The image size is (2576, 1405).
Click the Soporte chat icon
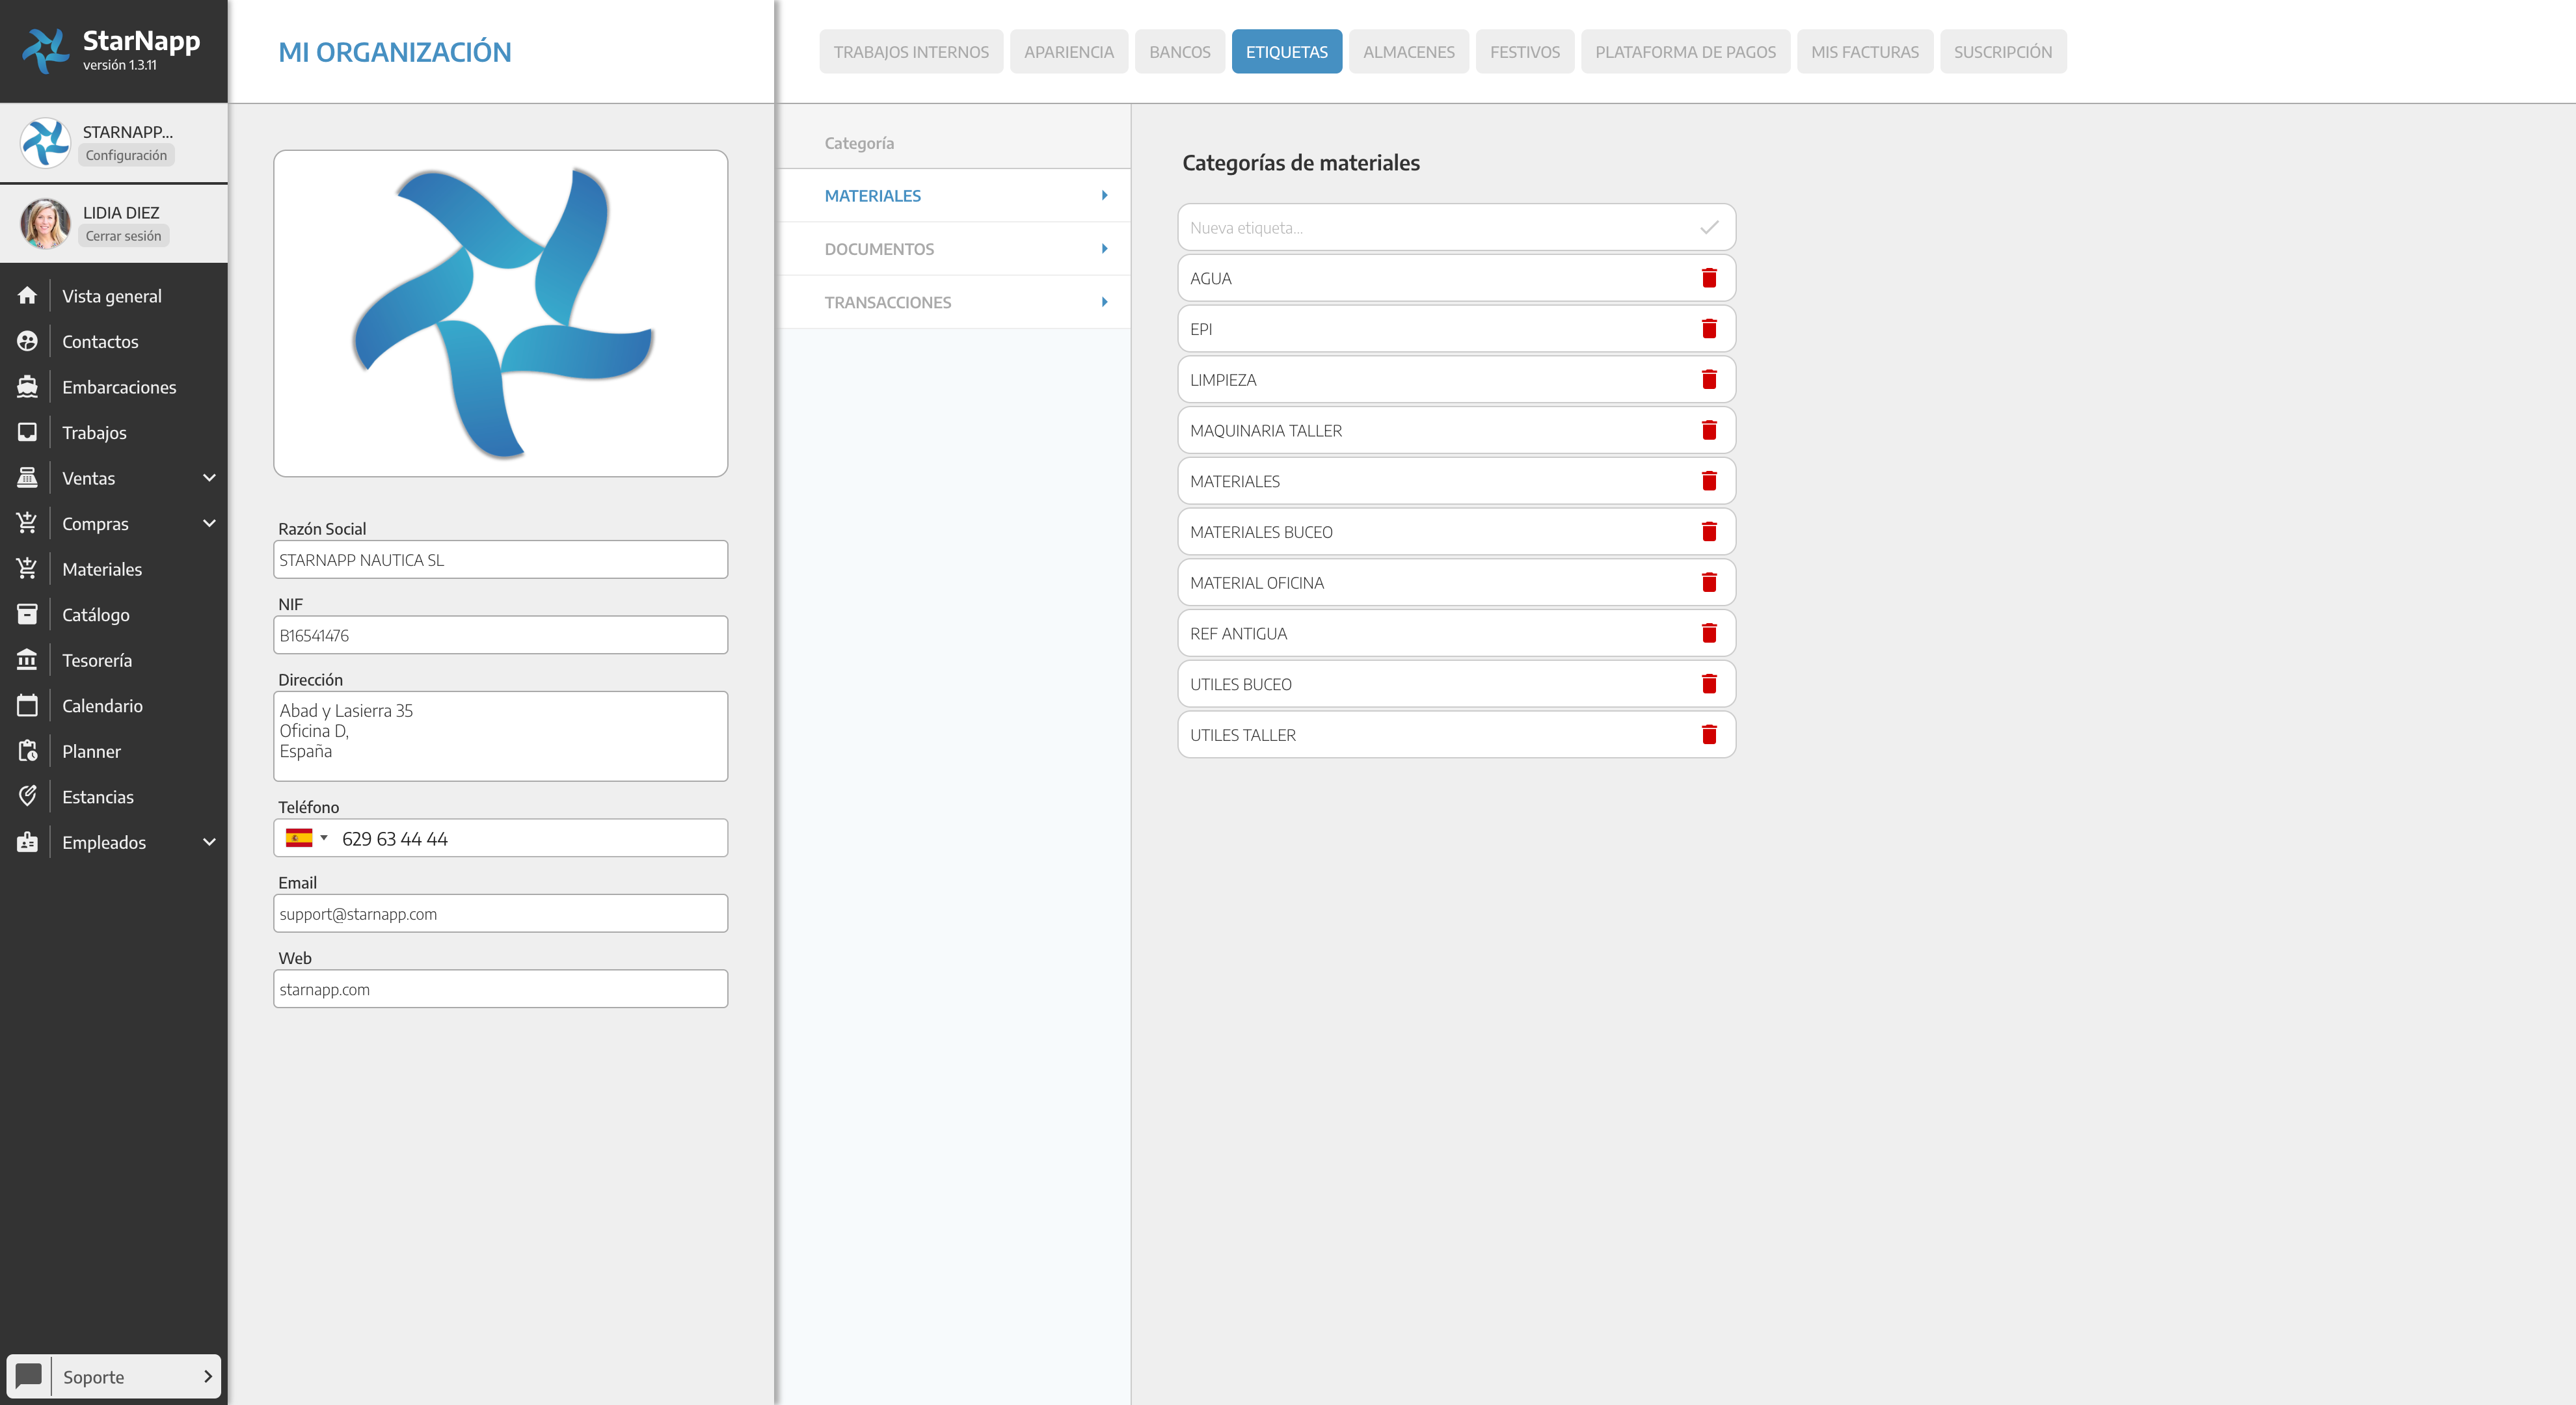pyautogui.click(x=29, y=1376)
